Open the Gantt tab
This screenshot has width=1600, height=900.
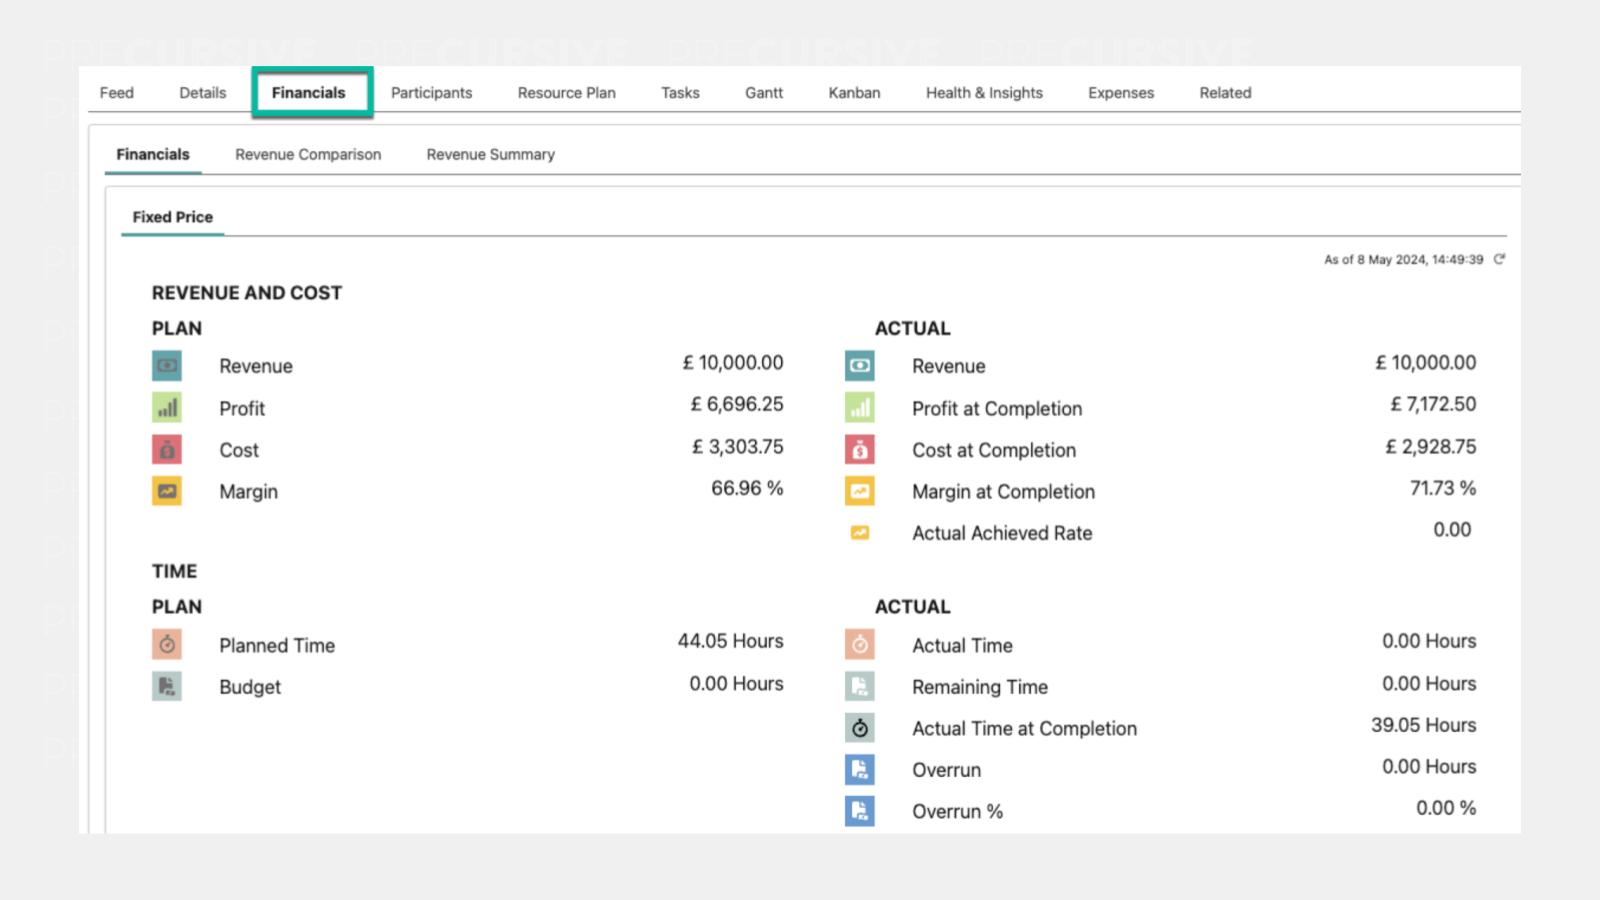pyautogui.click(x=763, y=93)
